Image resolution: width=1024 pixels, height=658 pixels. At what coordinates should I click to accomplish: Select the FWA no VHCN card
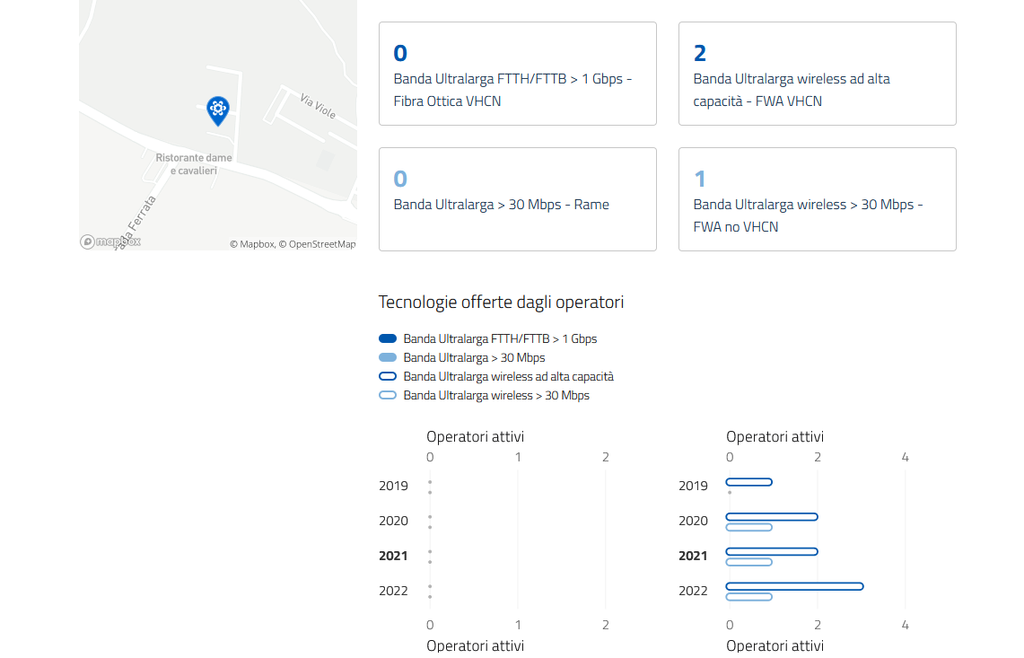pos(817,199)
